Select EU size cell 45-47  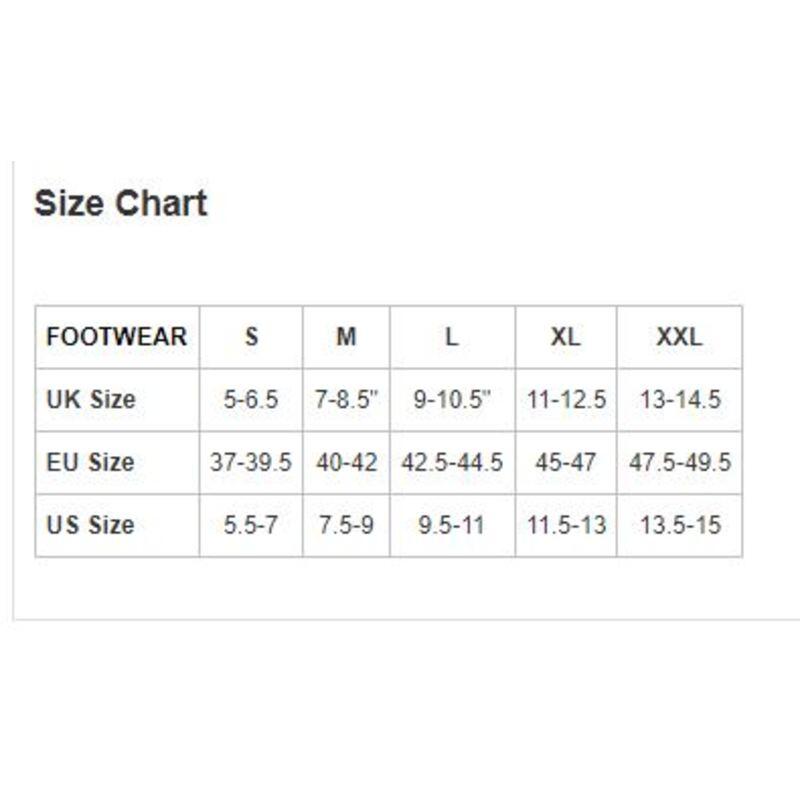coord(566,463)
